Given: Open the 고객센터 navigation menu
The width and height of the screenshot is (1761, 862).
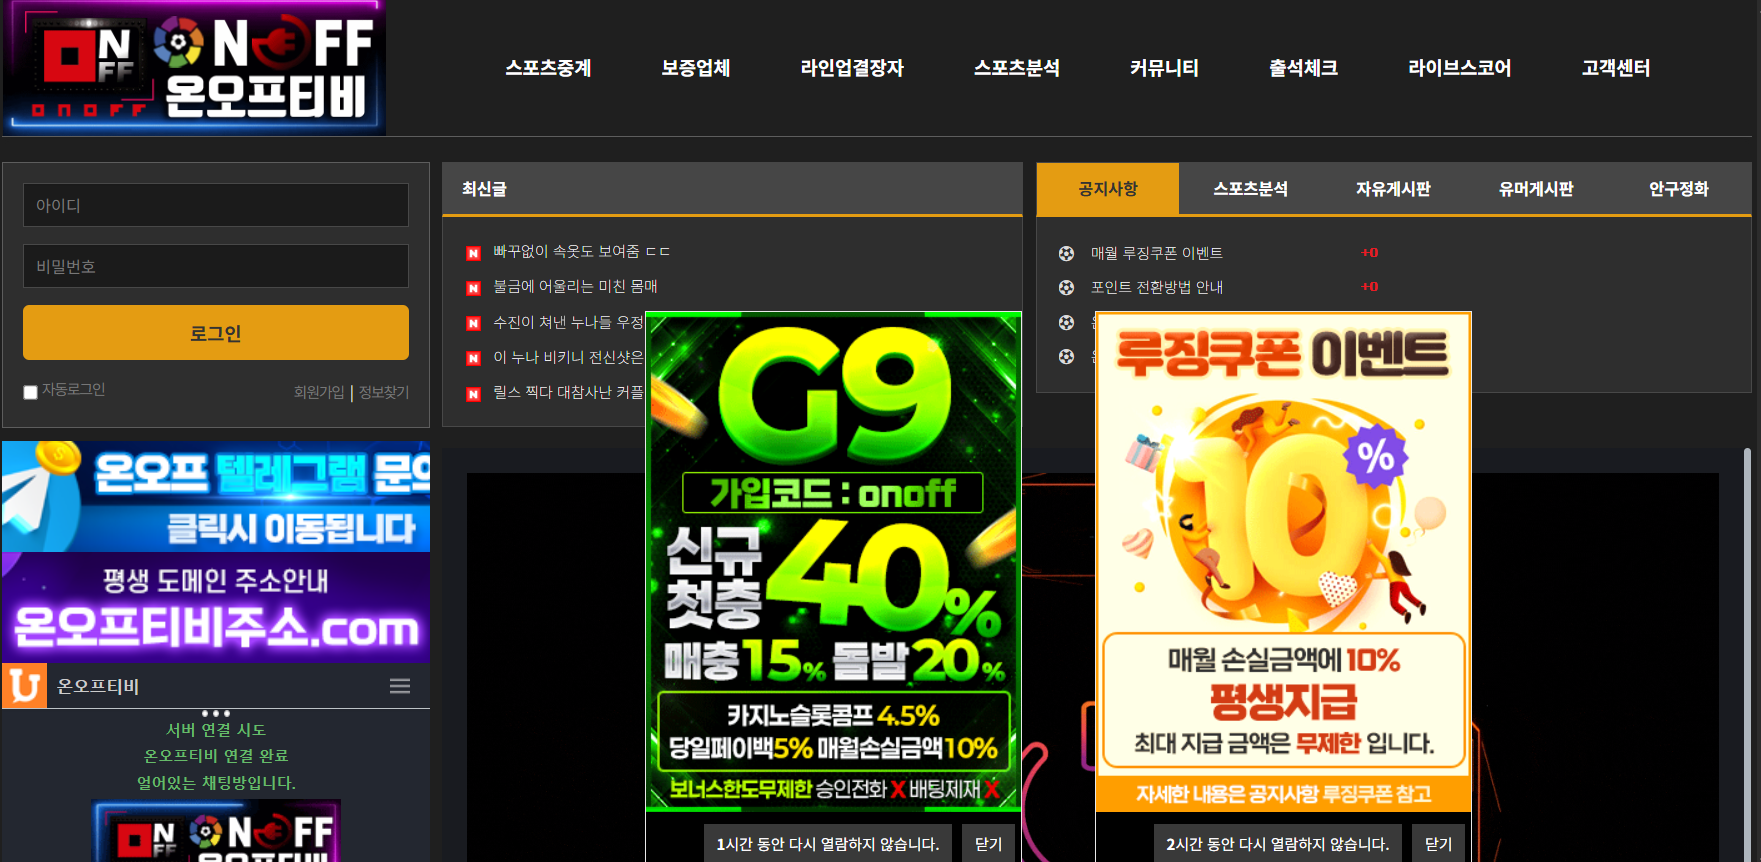Looking at the screenshot, I should click(x=1615, y=68).
